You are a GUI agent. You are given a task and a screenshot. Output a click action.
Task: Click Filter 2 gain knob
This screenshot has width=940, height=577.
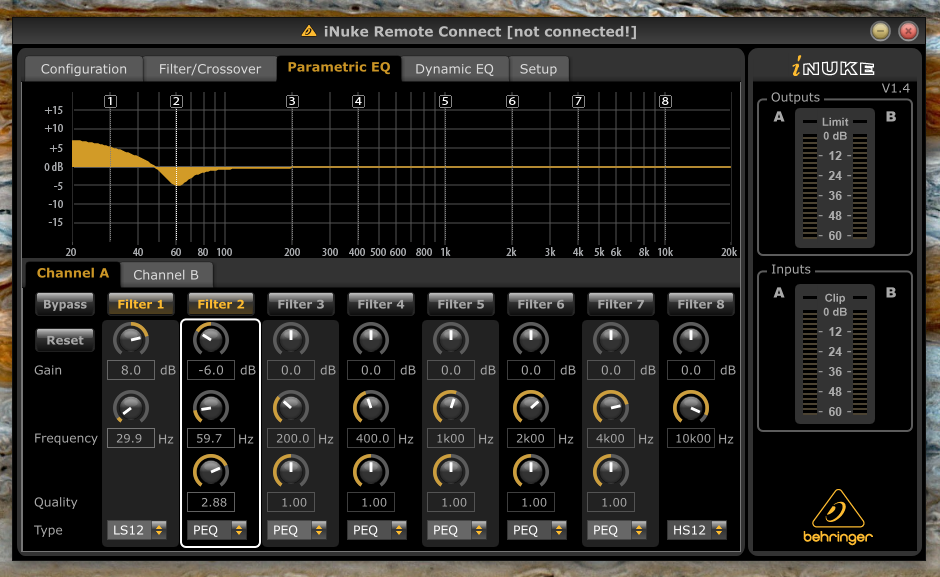211,339
